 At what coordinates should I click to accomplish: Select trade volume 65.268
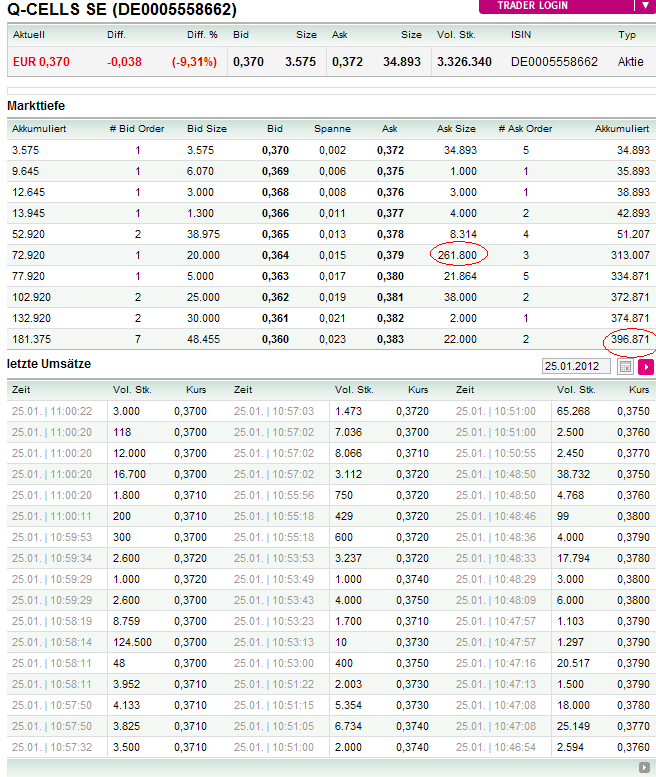coord(573,411)
